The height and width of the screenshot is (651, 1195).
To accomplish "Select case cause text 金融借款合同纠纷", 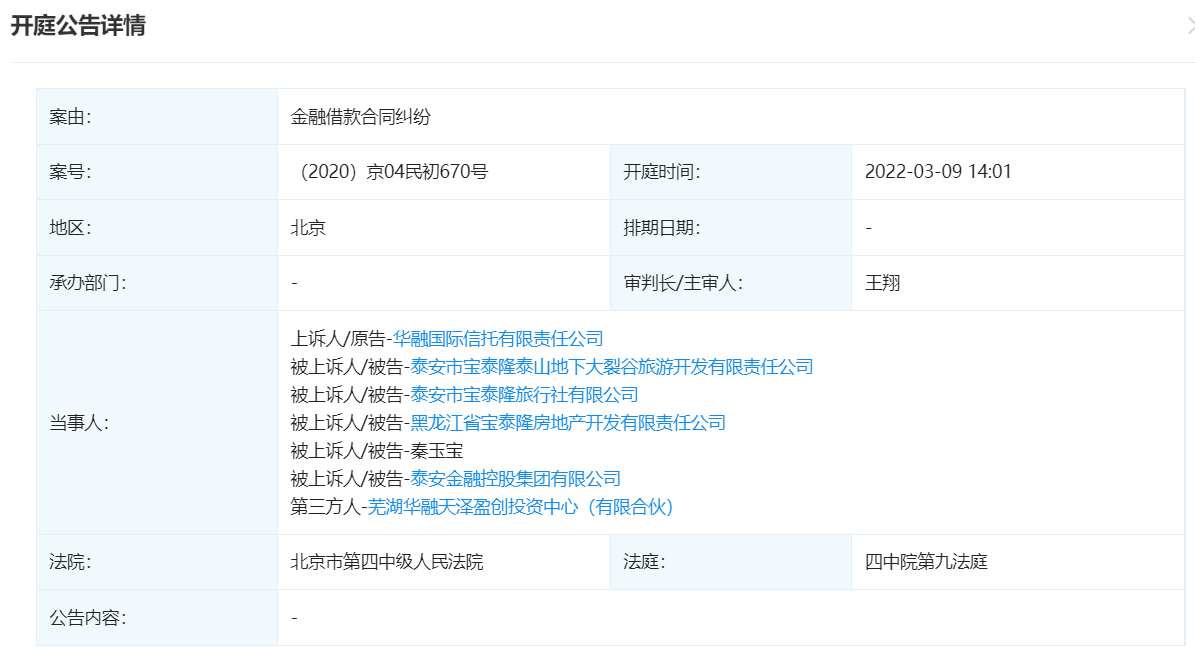I will pyautogui.click(x=360, y=117).
